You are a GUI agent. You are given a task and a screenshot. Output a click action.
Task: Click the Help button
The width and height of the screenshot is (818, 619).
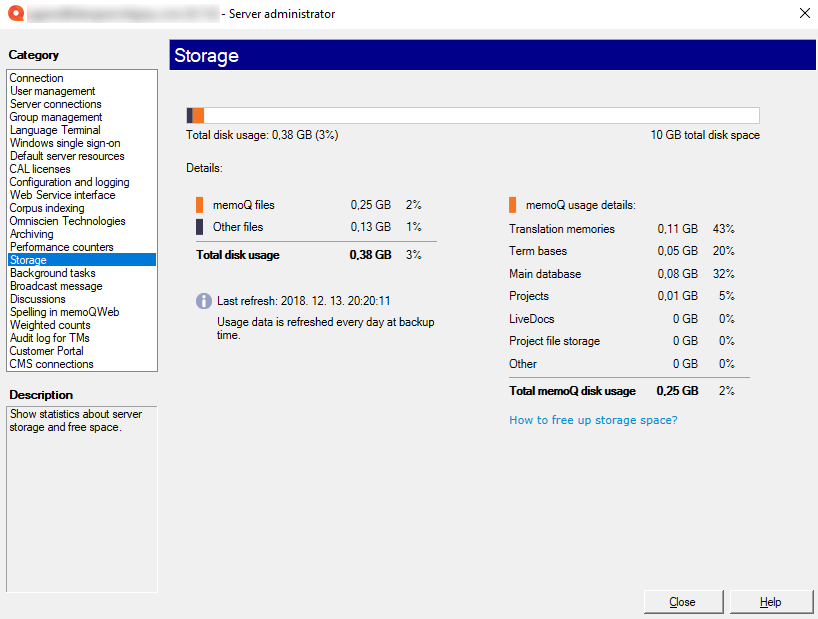pyautogui.click(x=771, y=601)
